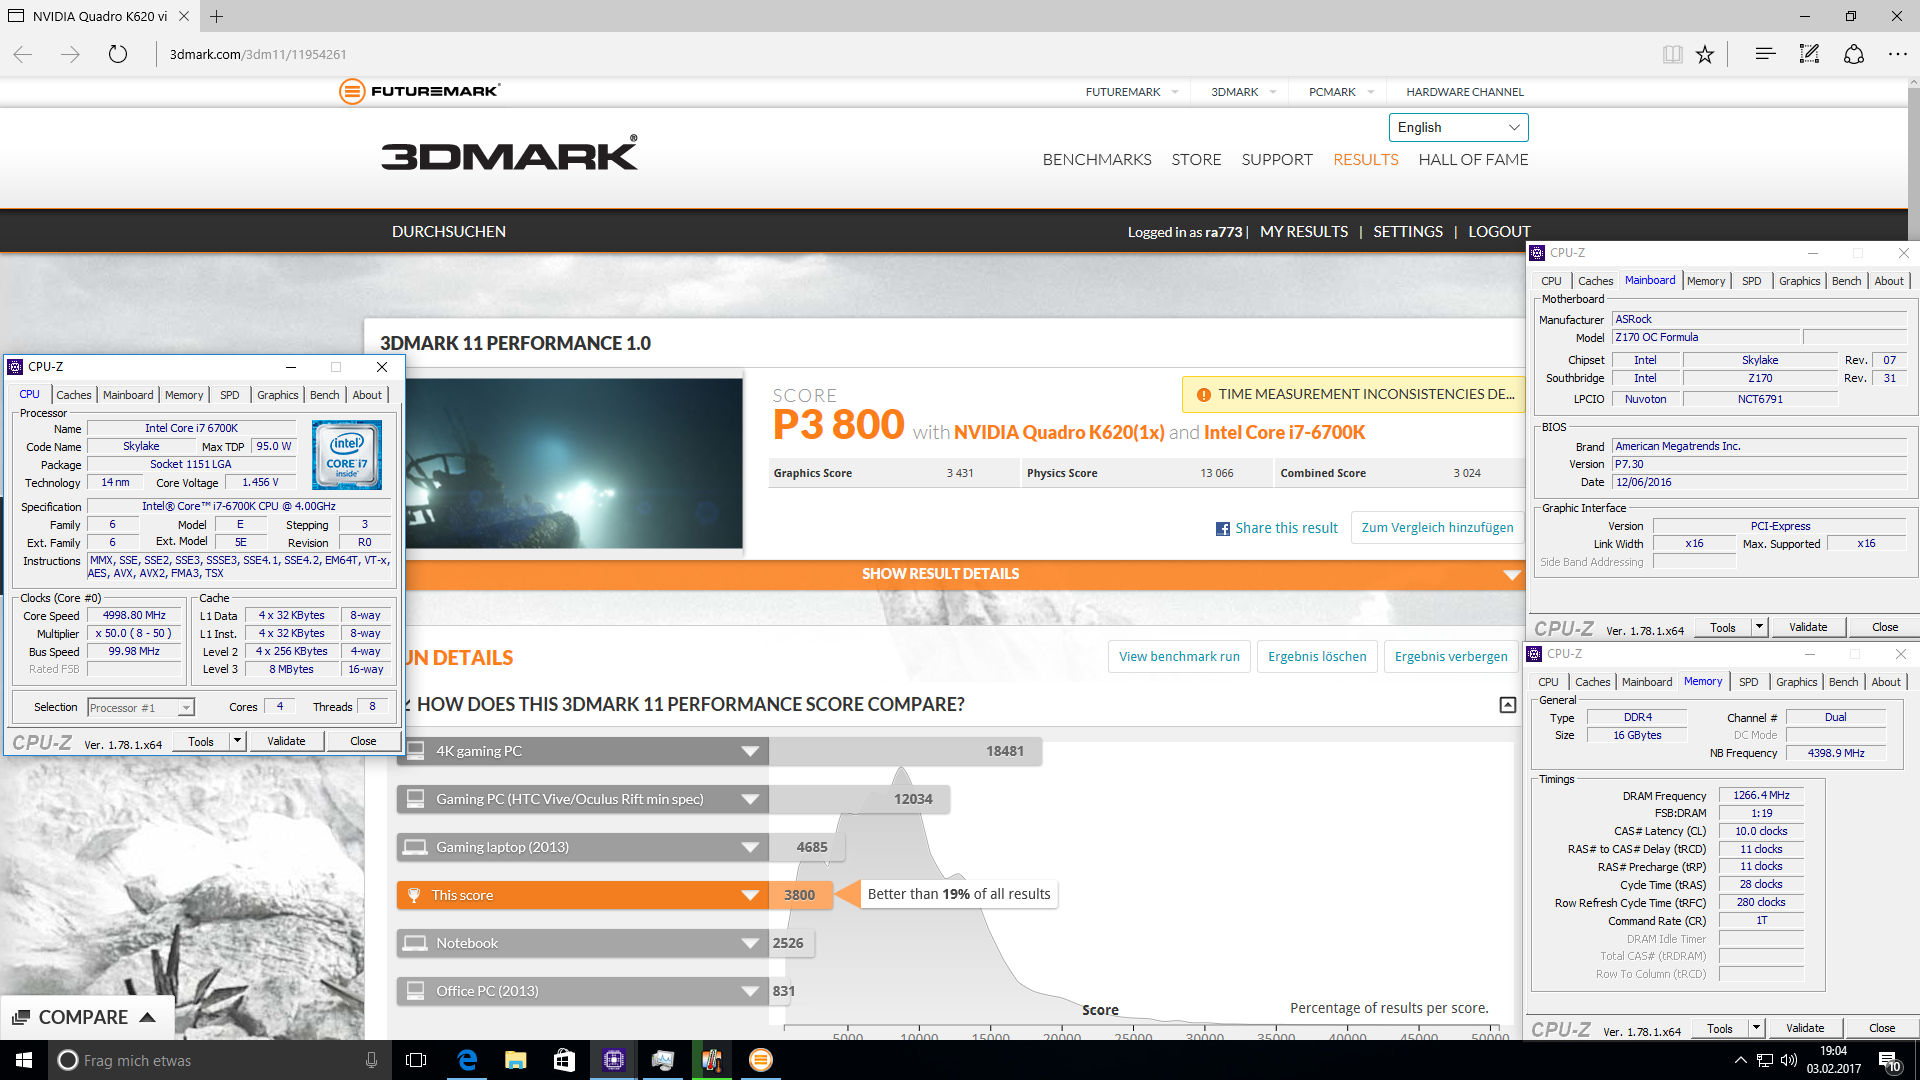Click View benchmark run button
Screen dimensions: 1920x1080
[1179, 657]
